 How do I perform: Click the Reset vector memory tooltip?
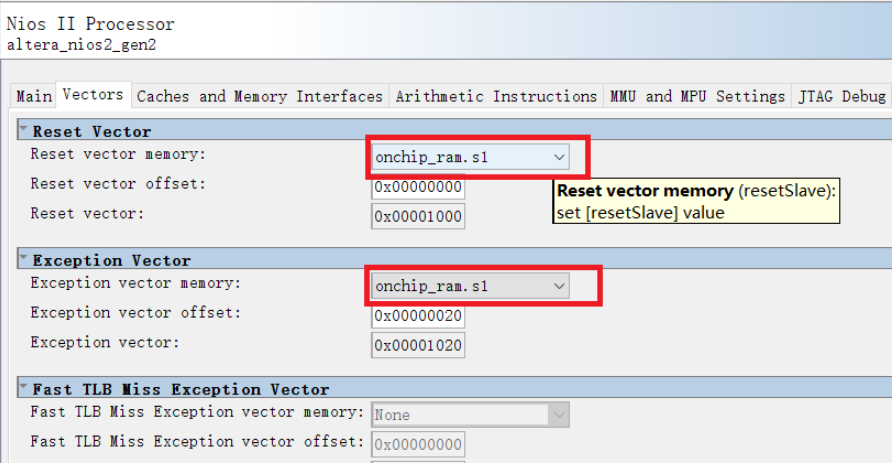(x=696, y=202)
